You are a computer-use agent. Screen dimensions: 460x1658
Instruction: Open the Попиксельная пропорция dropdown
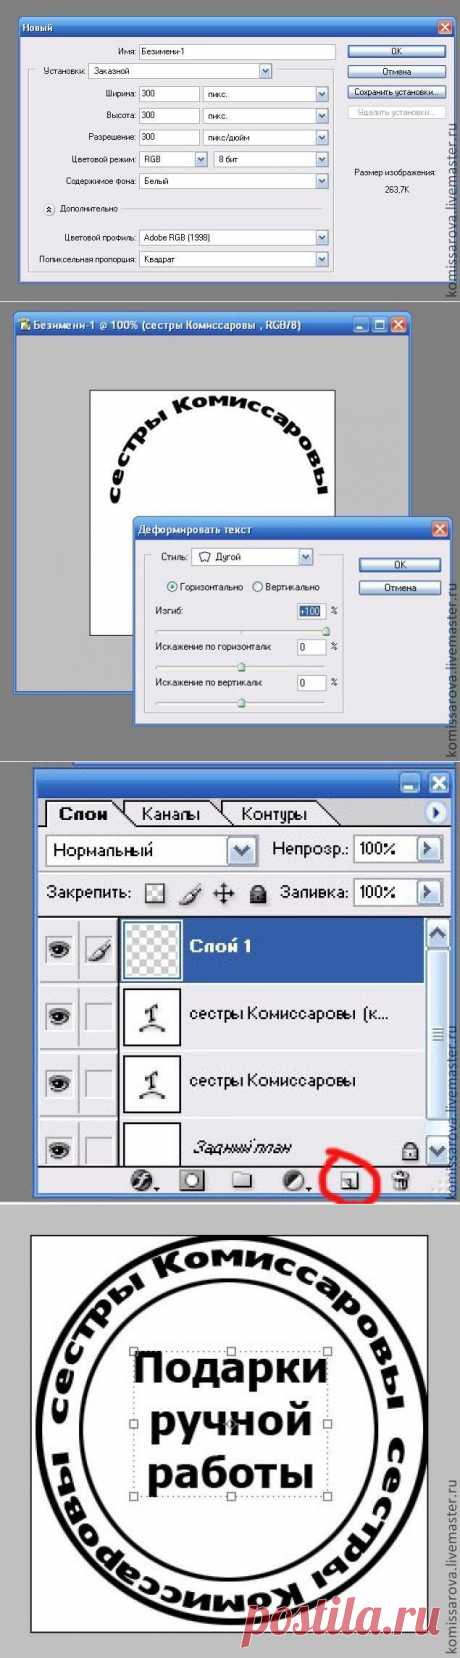[322, 259]
